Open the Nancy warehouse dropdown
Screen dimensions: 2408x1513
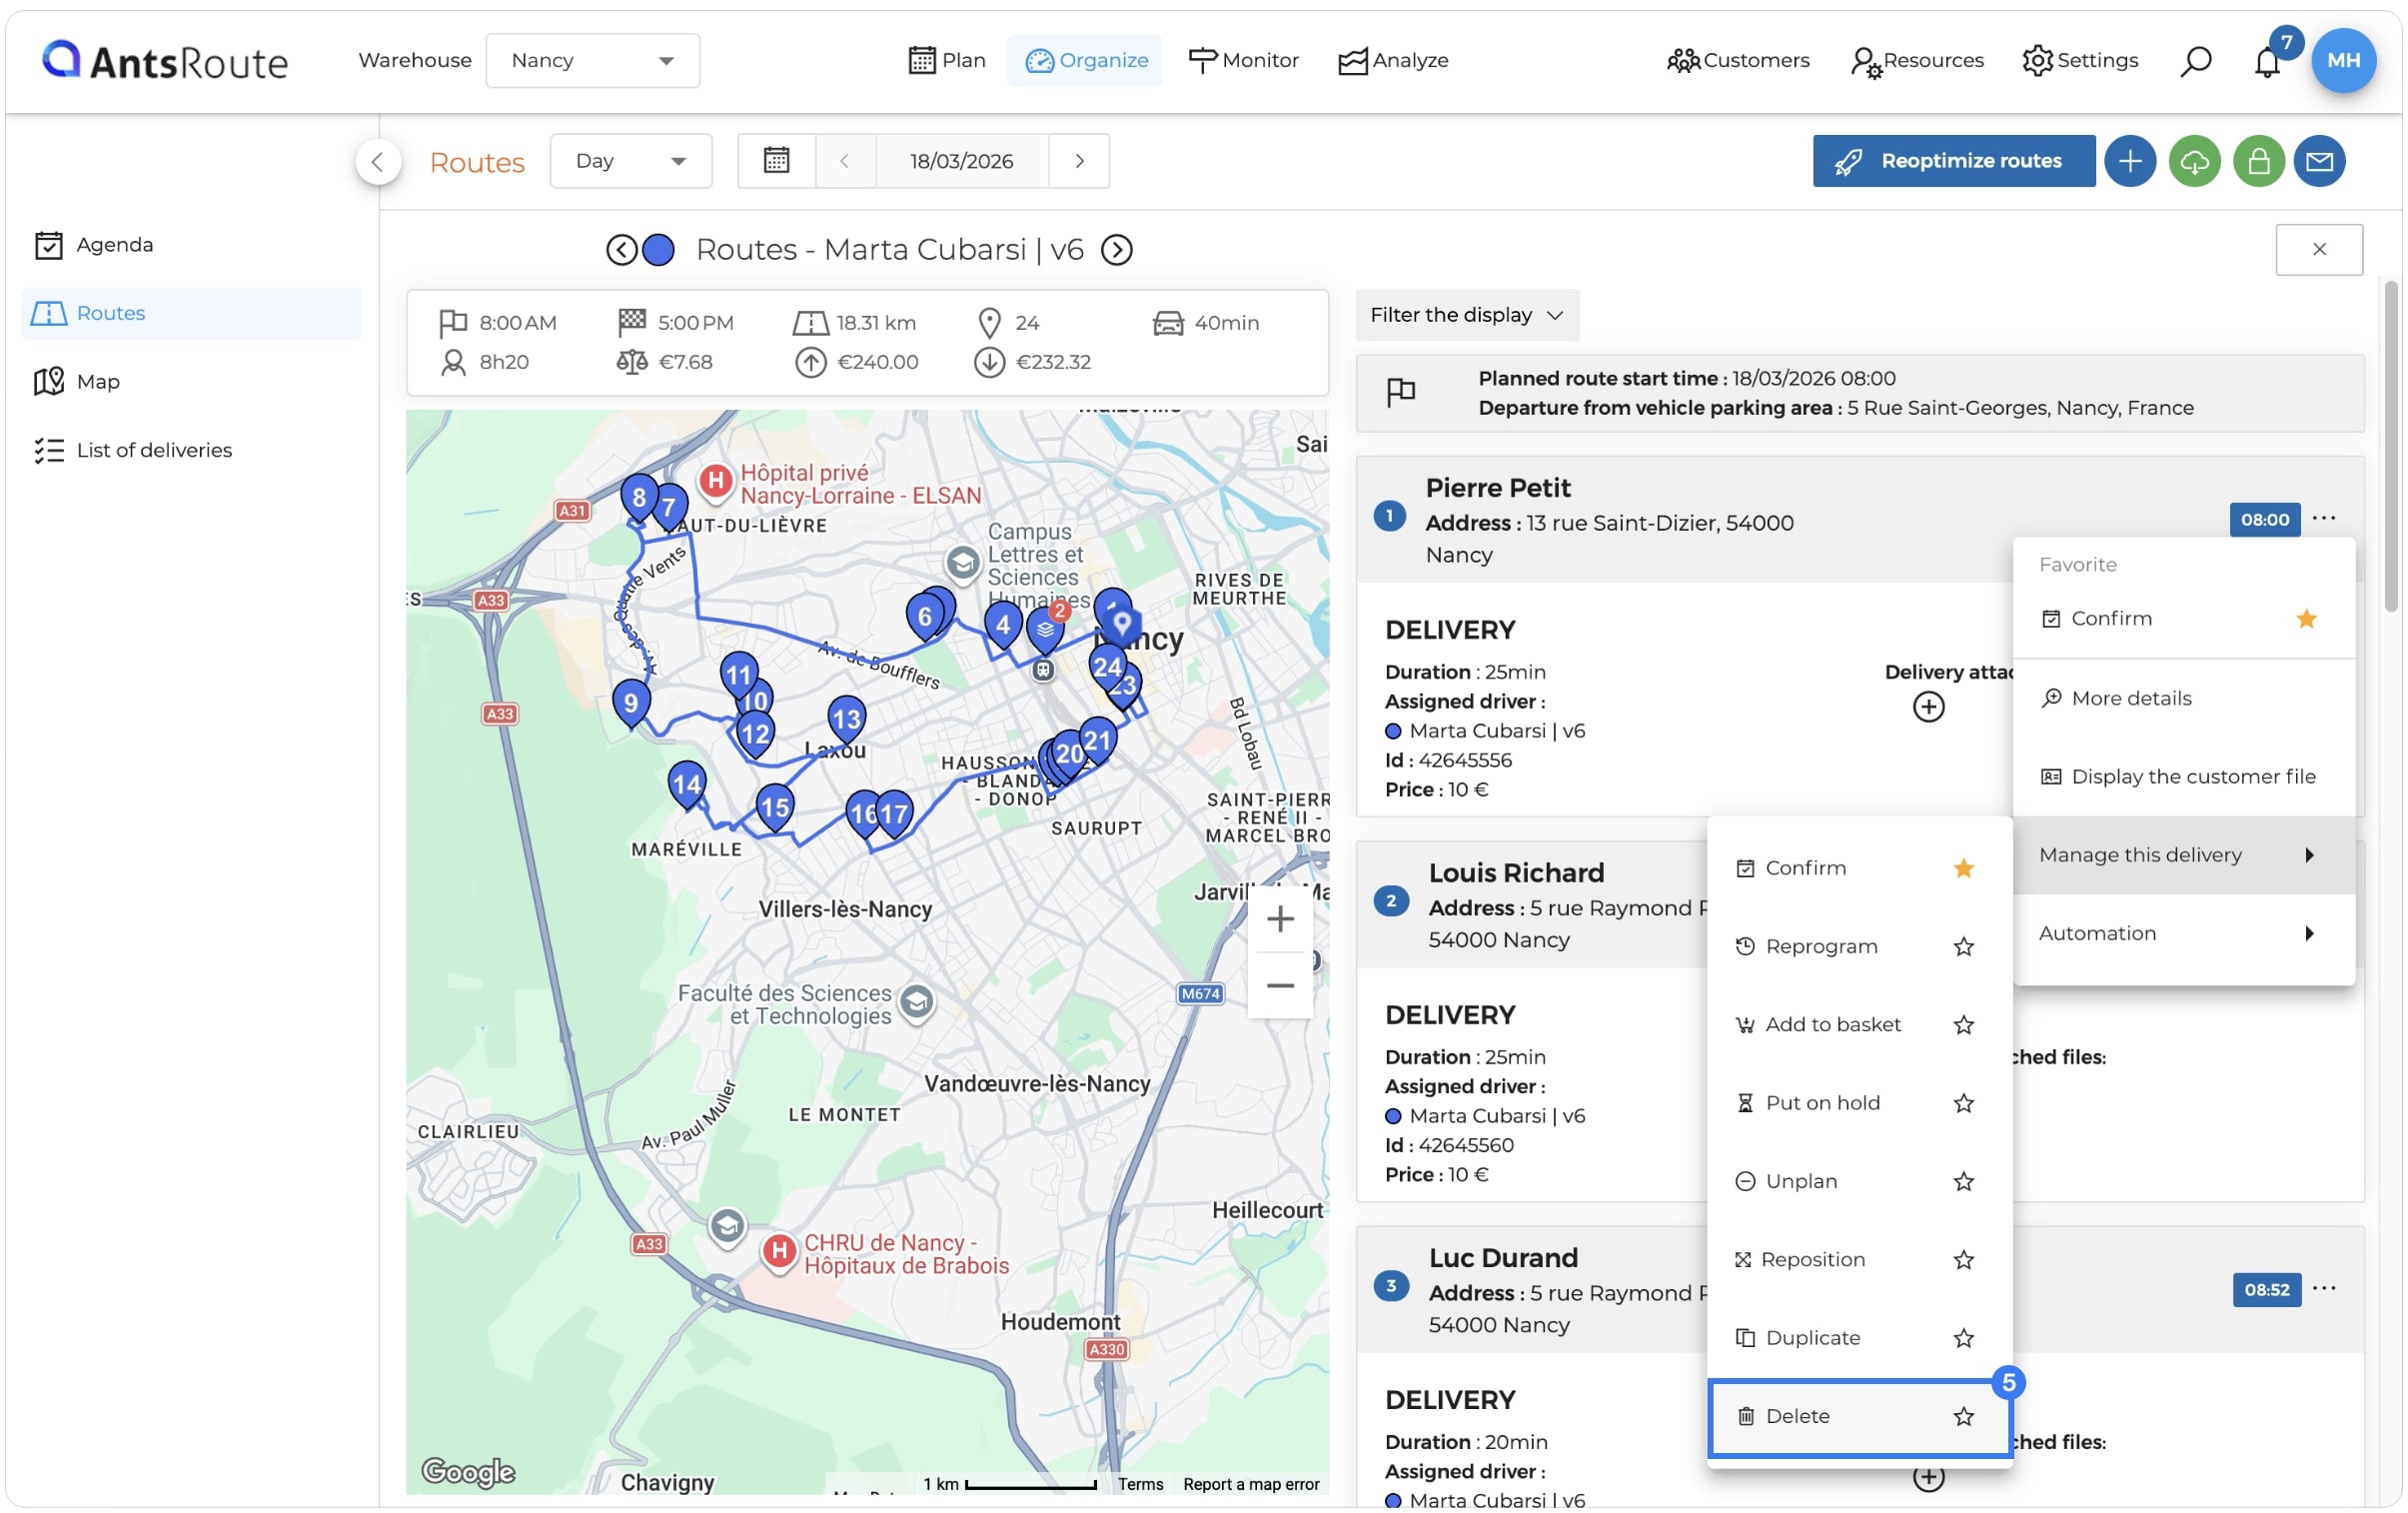pyautogui.click(x=592, y=61)
